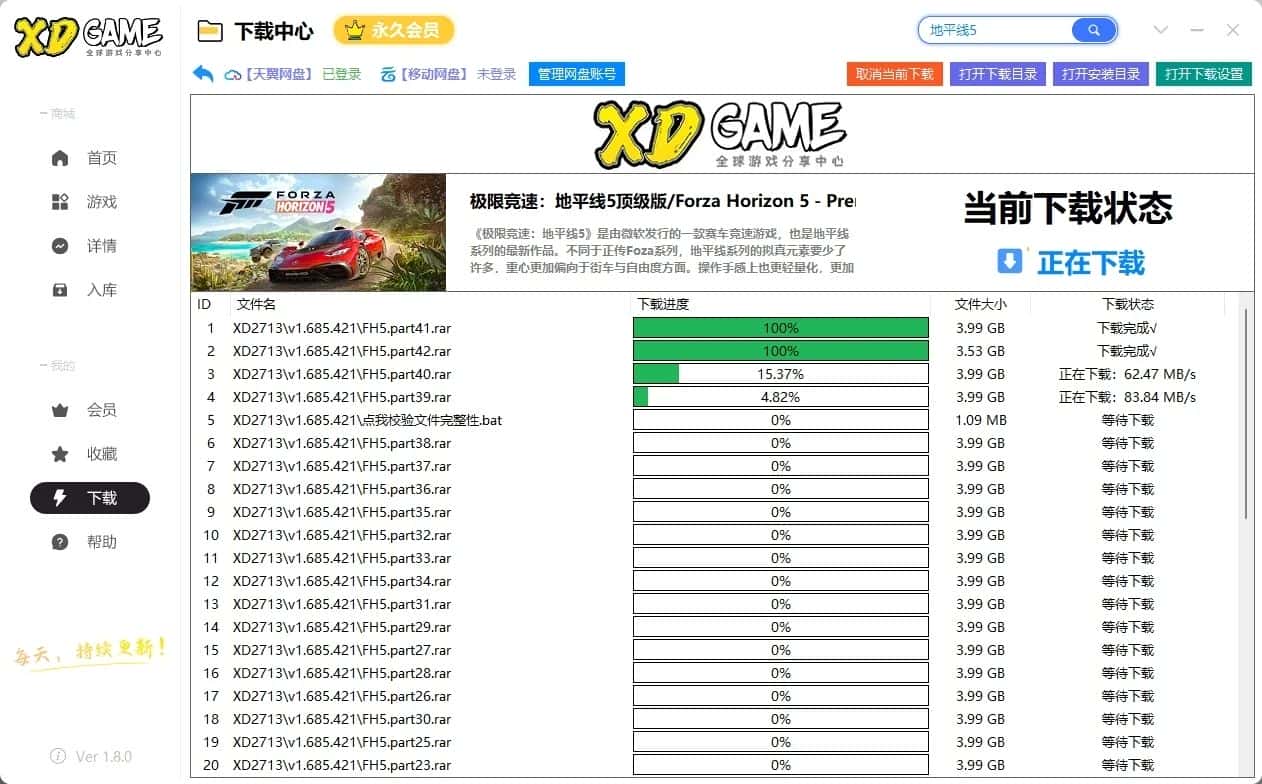Click the 4.82% progress bar
Image resolution: width=1262 pixels, height=784 pixels.
781,397
